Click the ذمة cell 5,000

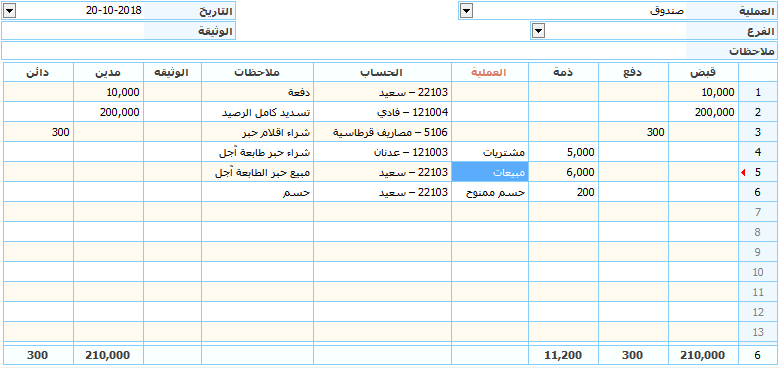pos(564,152)
